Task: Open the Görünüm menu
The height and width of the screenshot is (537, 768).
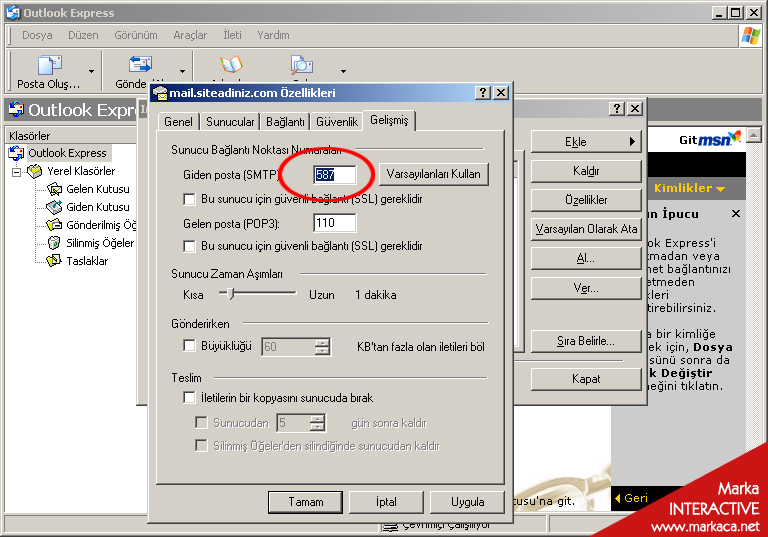Action: [136, 35]
